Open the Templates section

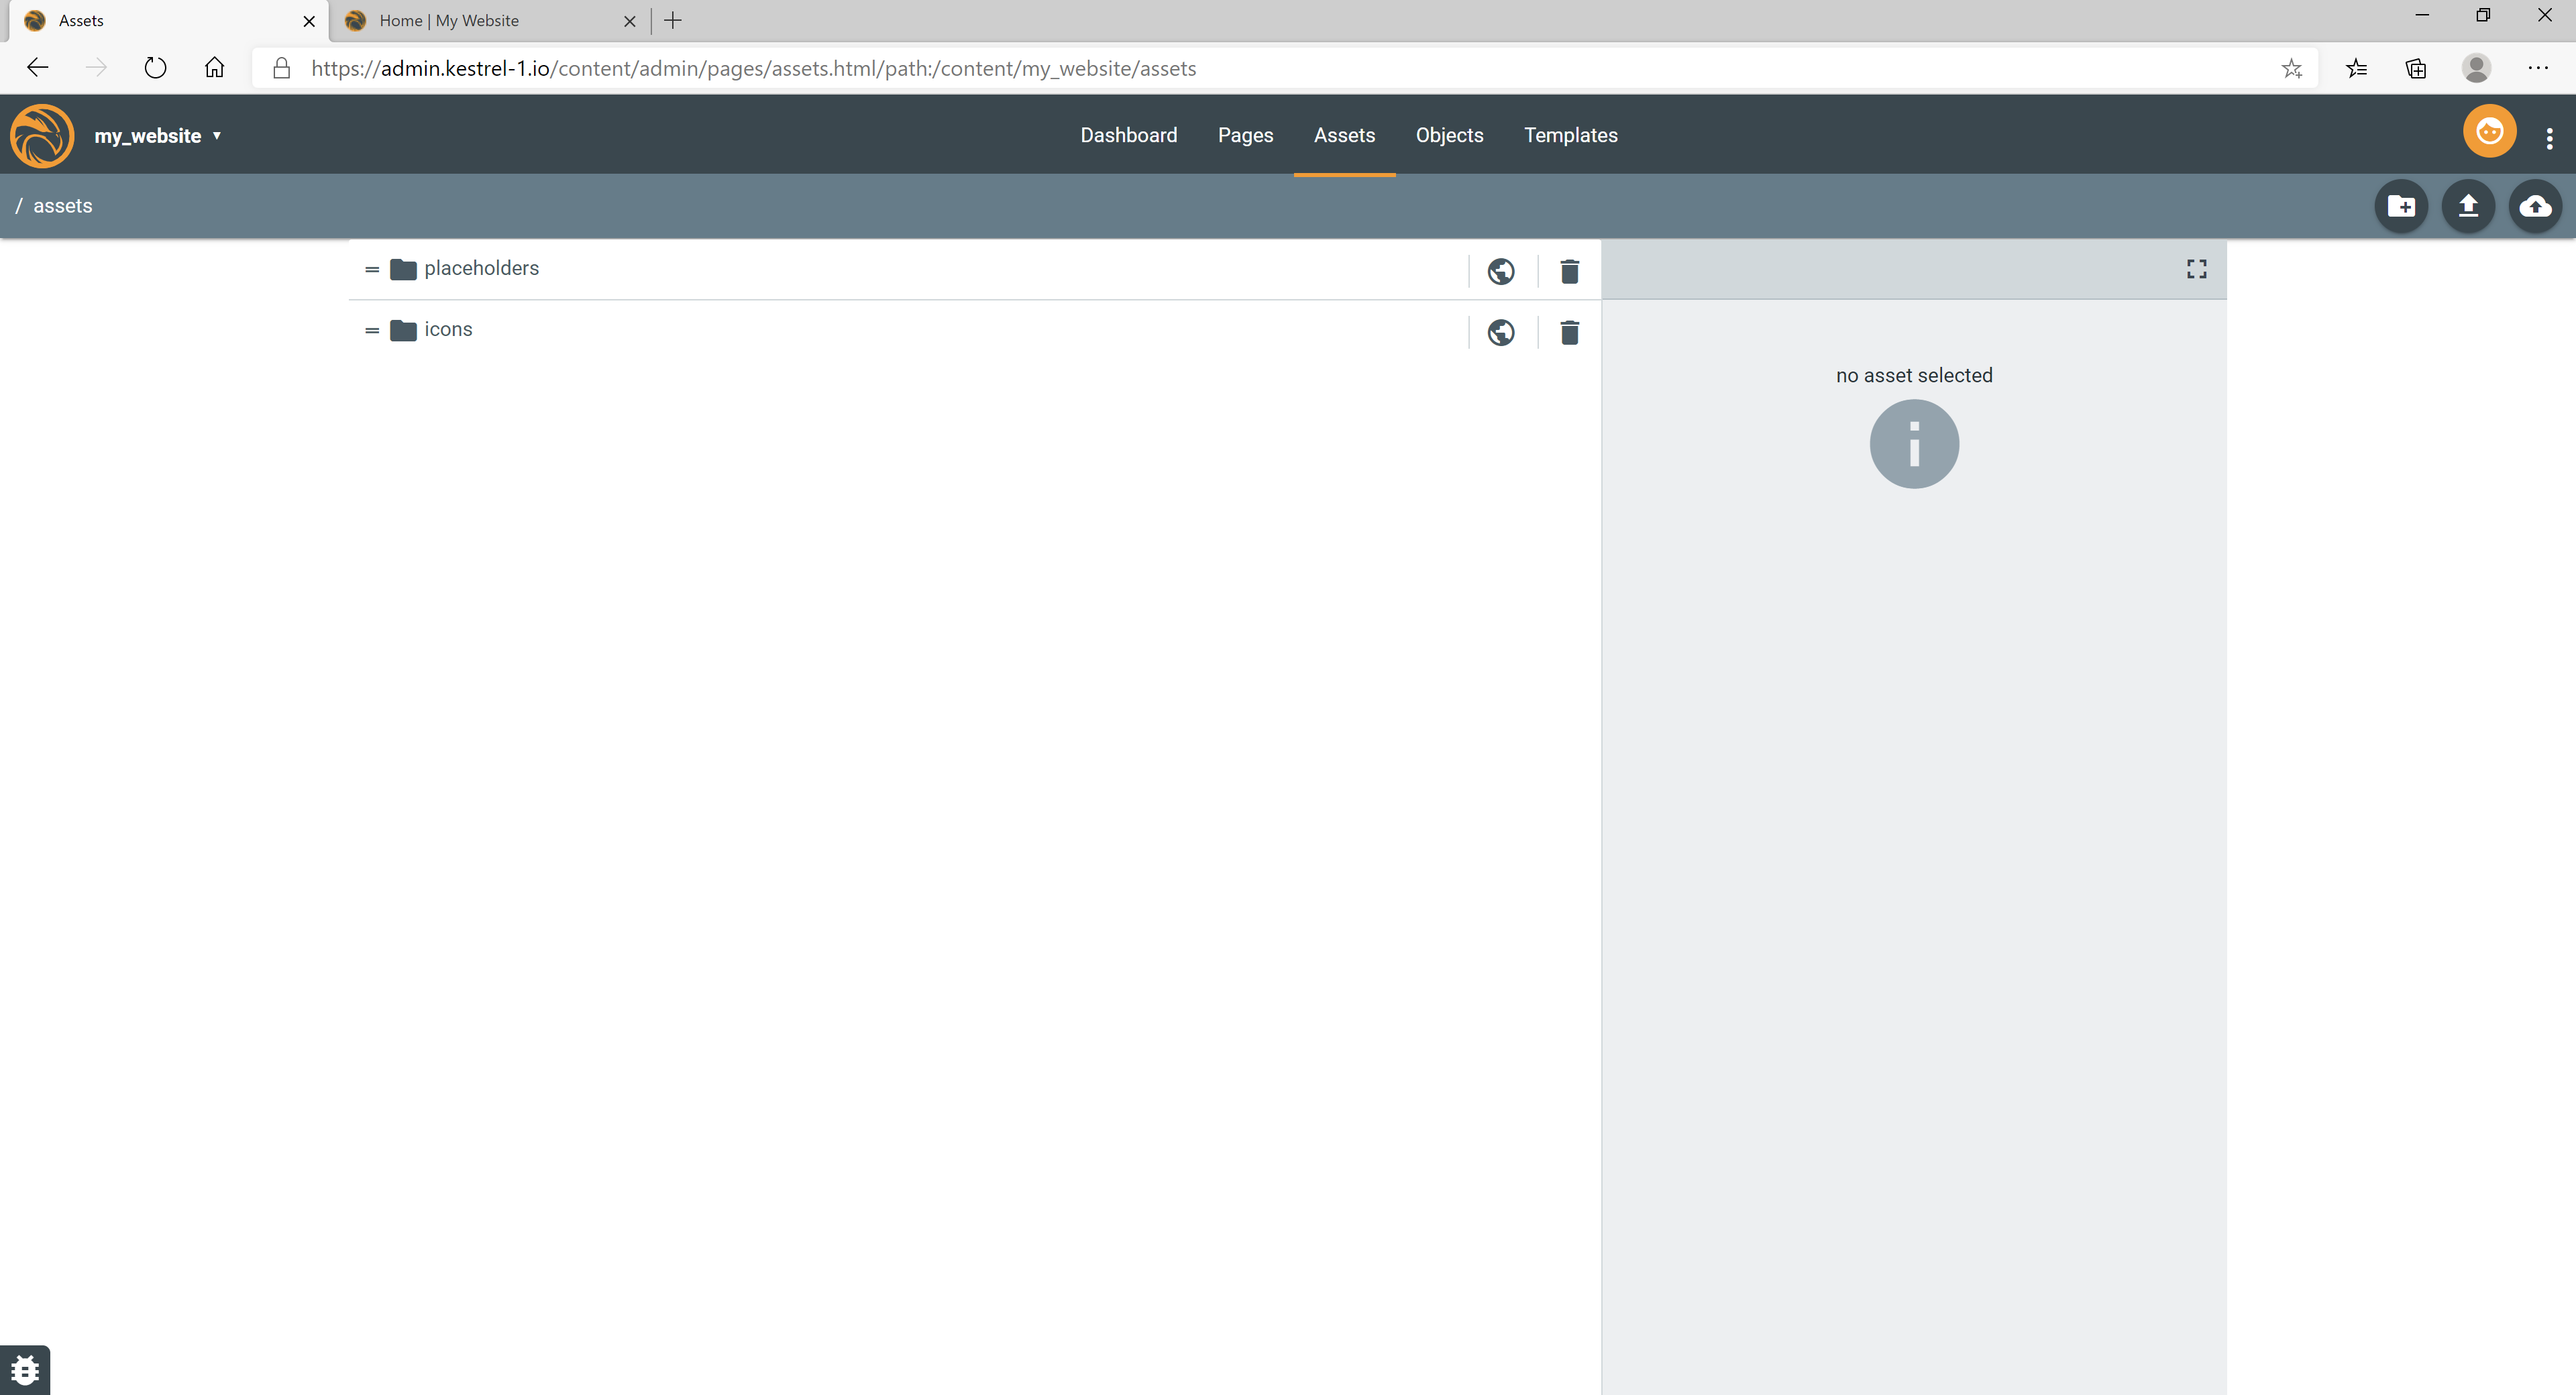tap(1570, 135)
